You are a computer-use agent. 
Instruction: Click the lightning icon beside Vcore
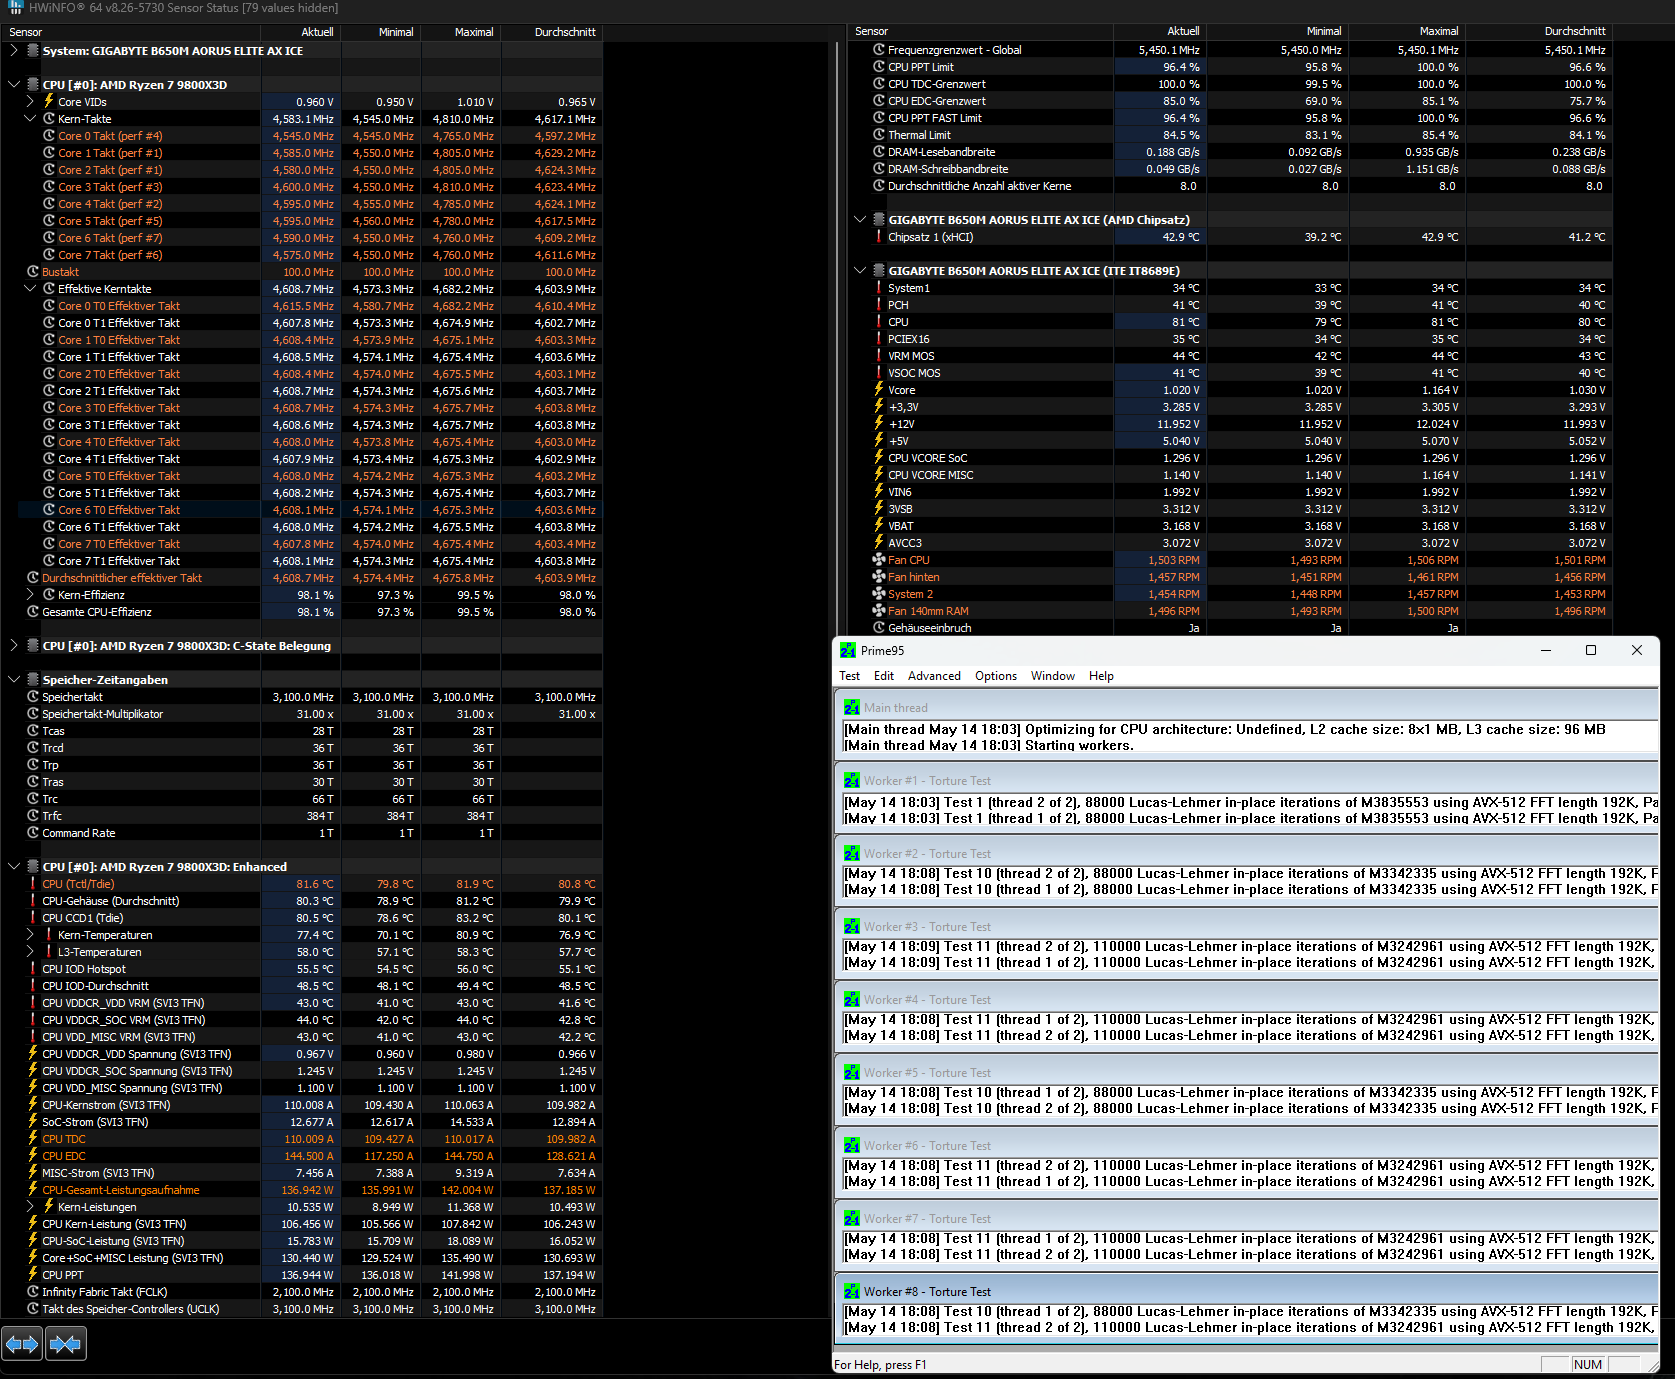(x=879, y=390)
